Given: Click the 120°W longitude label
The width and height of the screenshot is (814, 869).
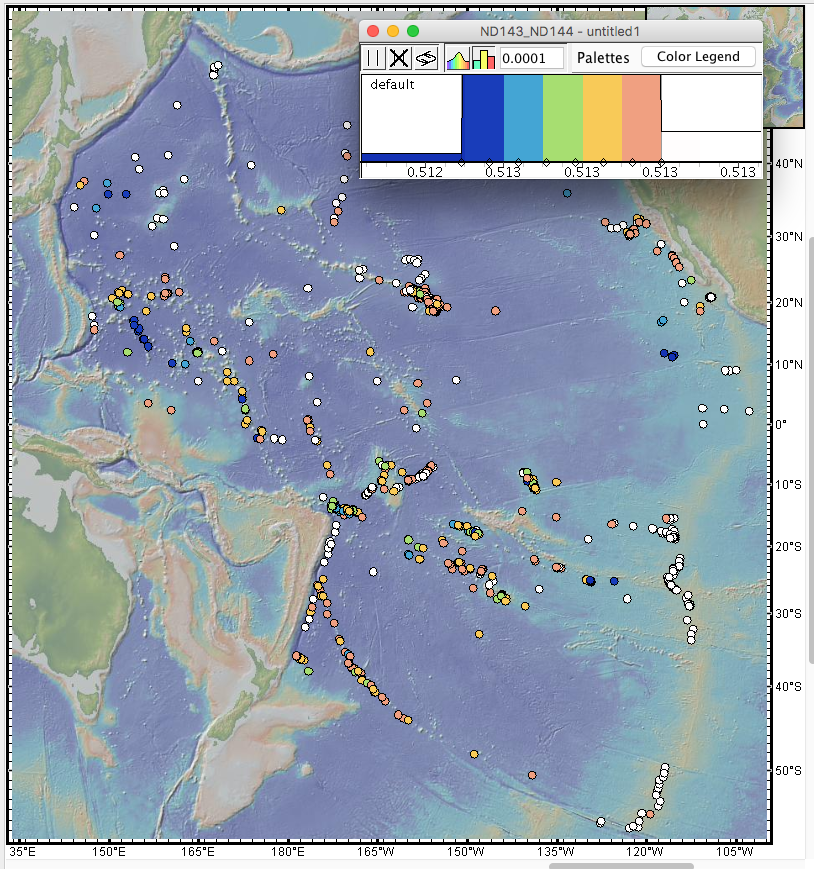Looking at the screenshot, I should tap(645, 852).
